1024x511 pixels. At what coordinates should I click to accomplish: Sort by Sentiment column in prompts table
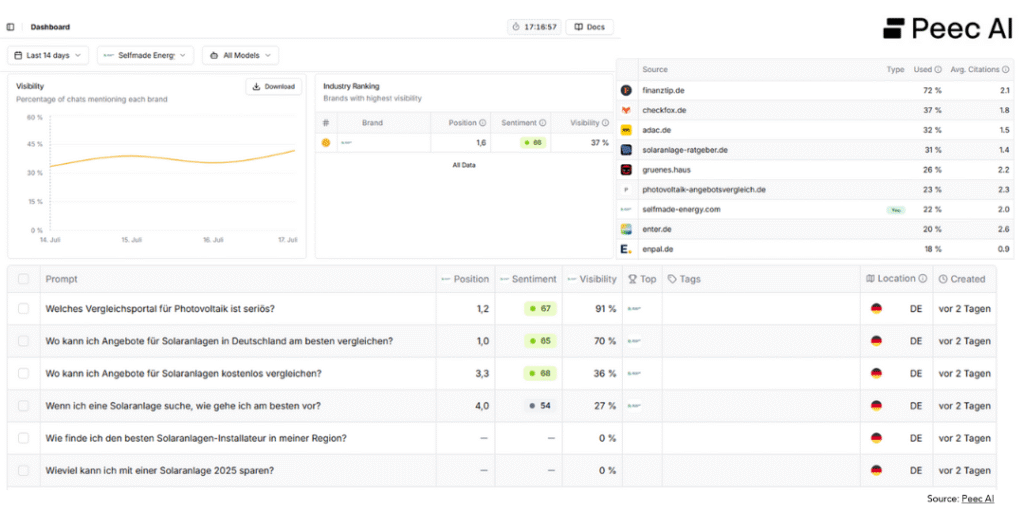click(528, 279)
